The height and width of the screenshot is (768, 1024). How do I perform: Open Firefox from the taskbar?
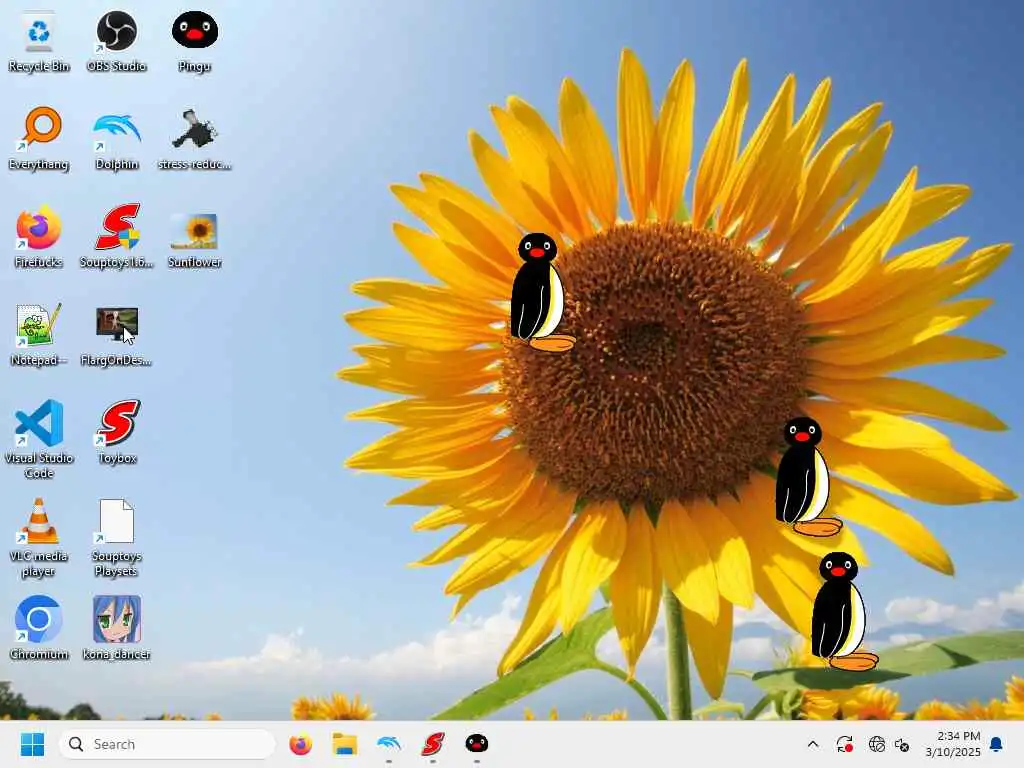pos(300,744)
